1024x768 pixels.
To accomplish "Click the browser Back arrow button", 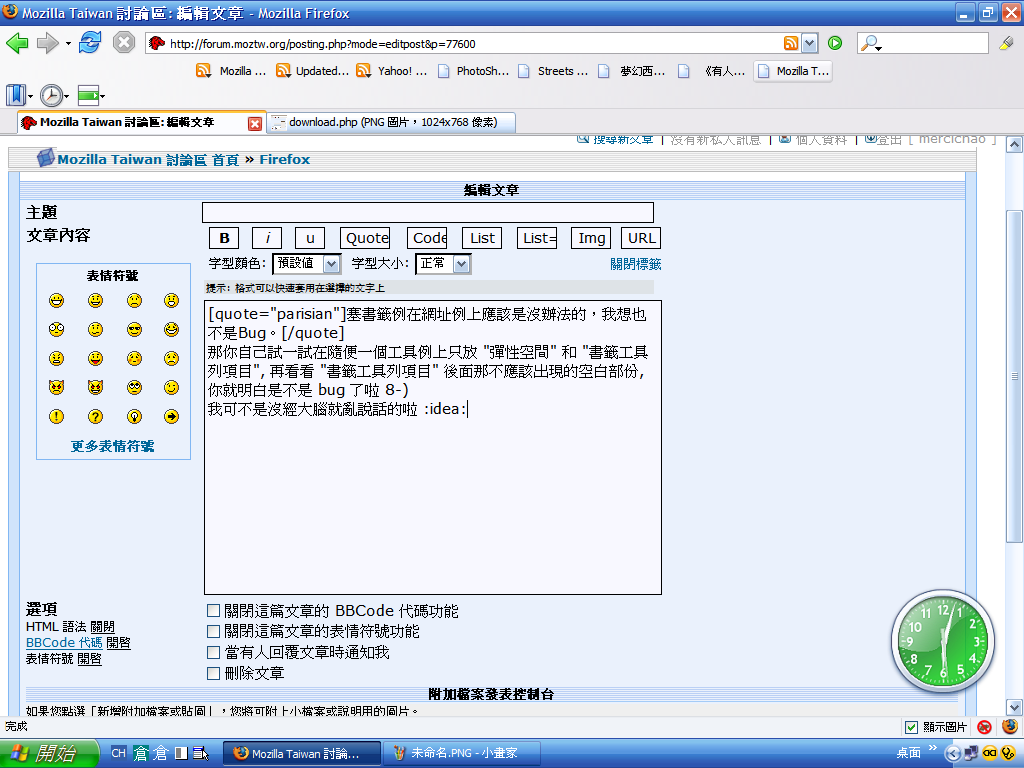I will [x=17, y=43].
